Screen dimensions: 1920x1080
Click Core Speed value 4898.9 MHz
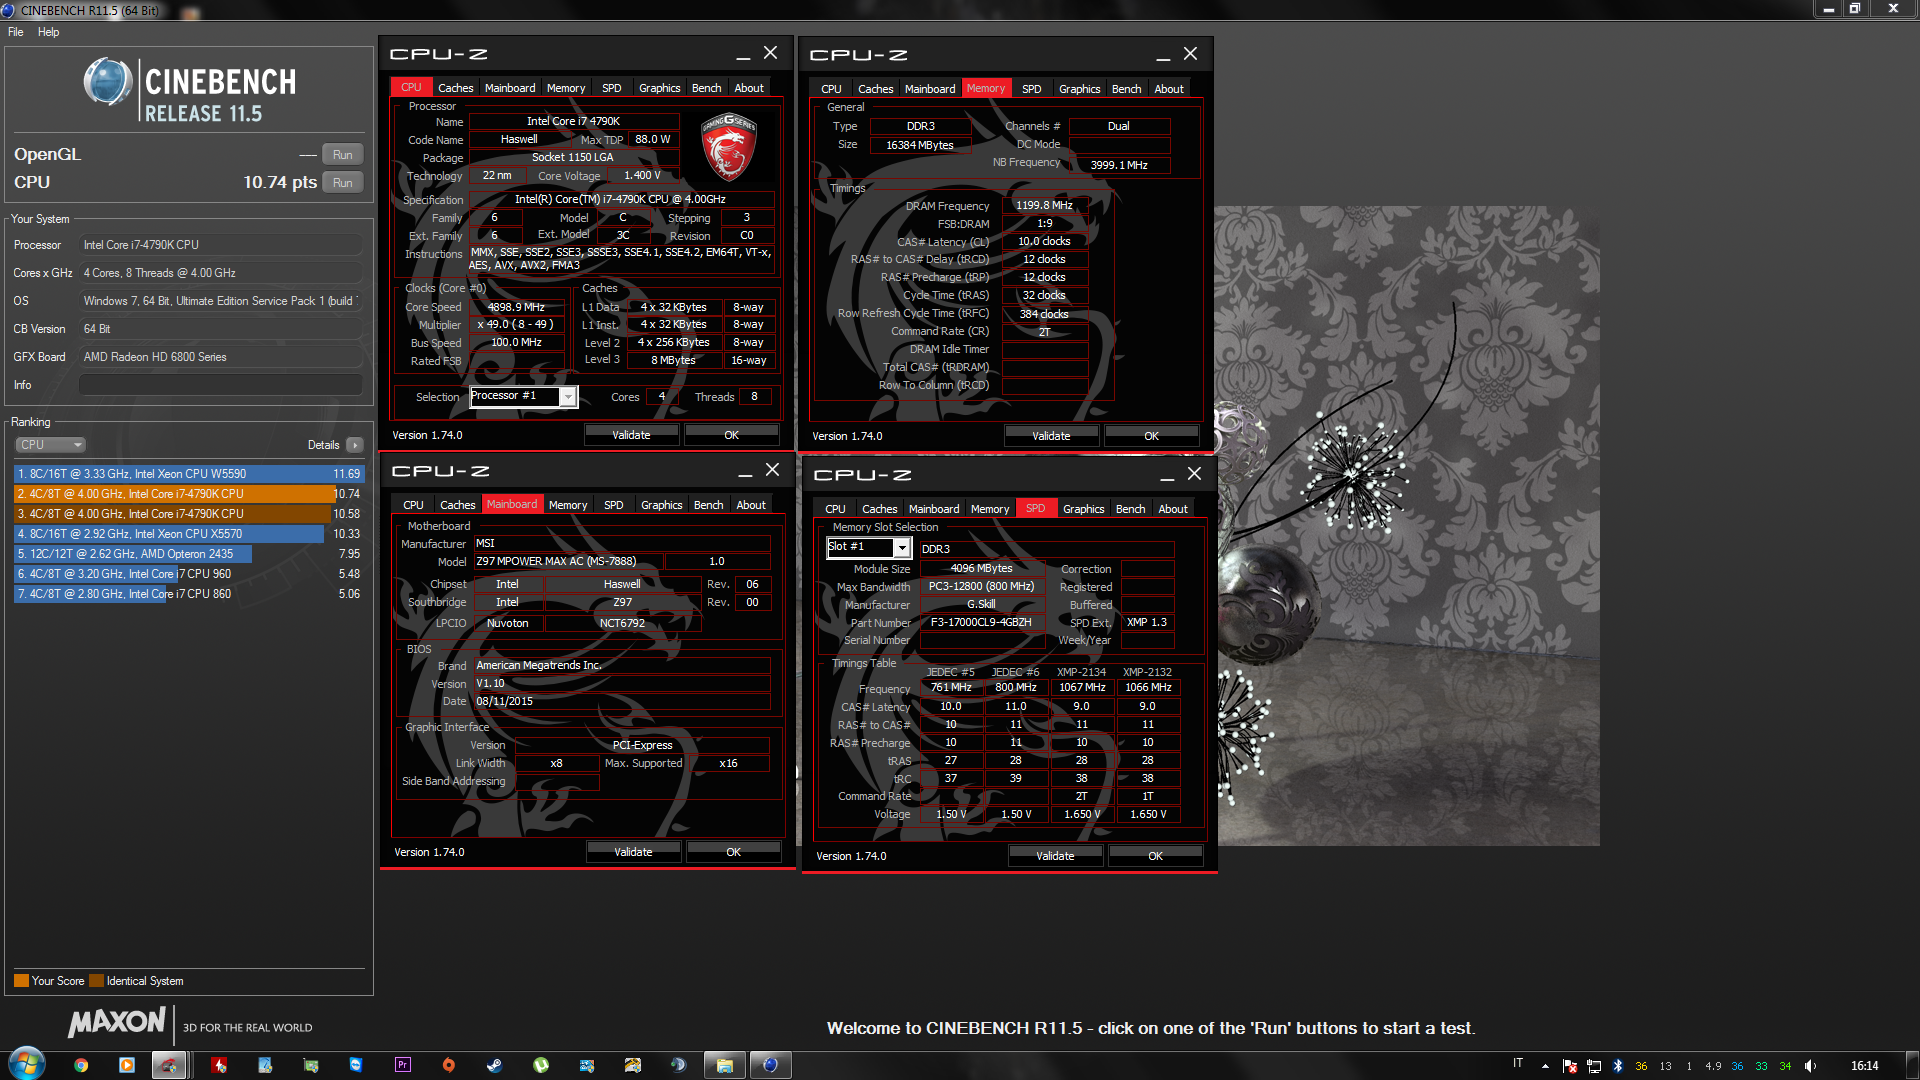516,307
